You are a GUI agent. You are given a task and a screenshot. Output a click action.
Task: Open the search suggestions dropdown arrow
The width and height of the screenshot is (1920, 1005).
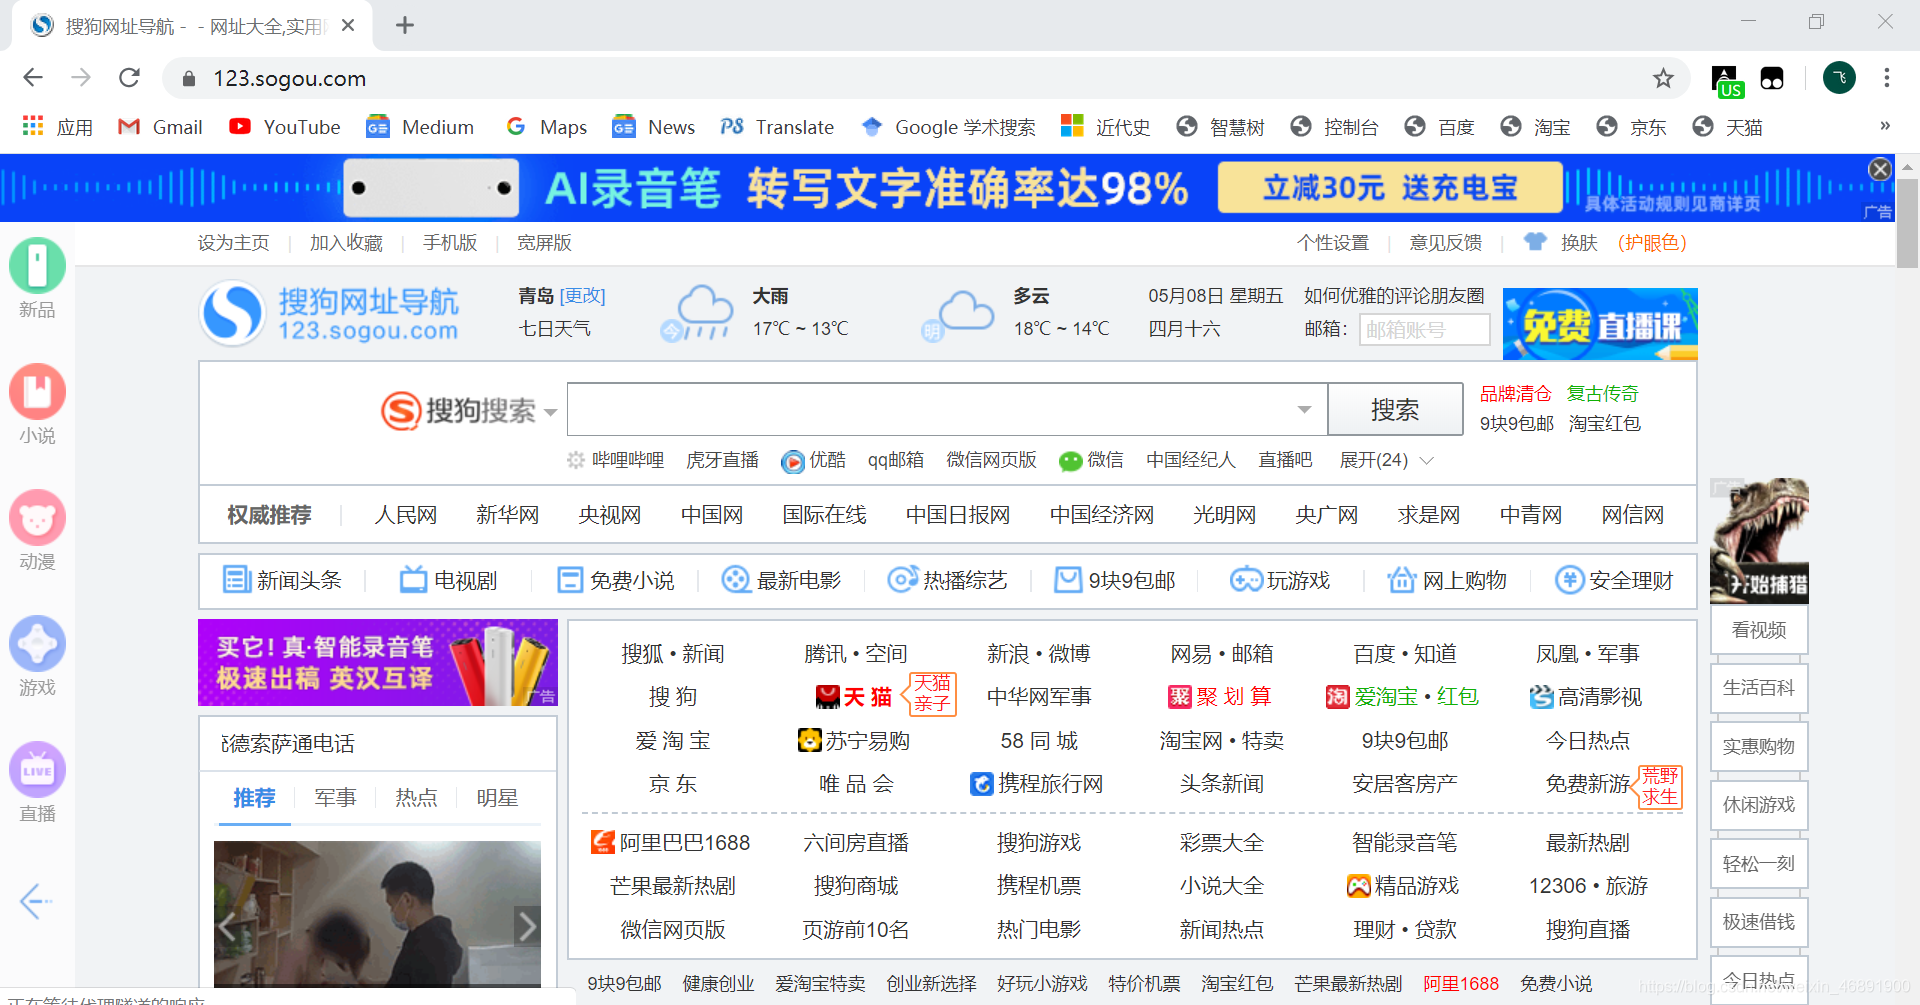click(x=1304, y=409)
